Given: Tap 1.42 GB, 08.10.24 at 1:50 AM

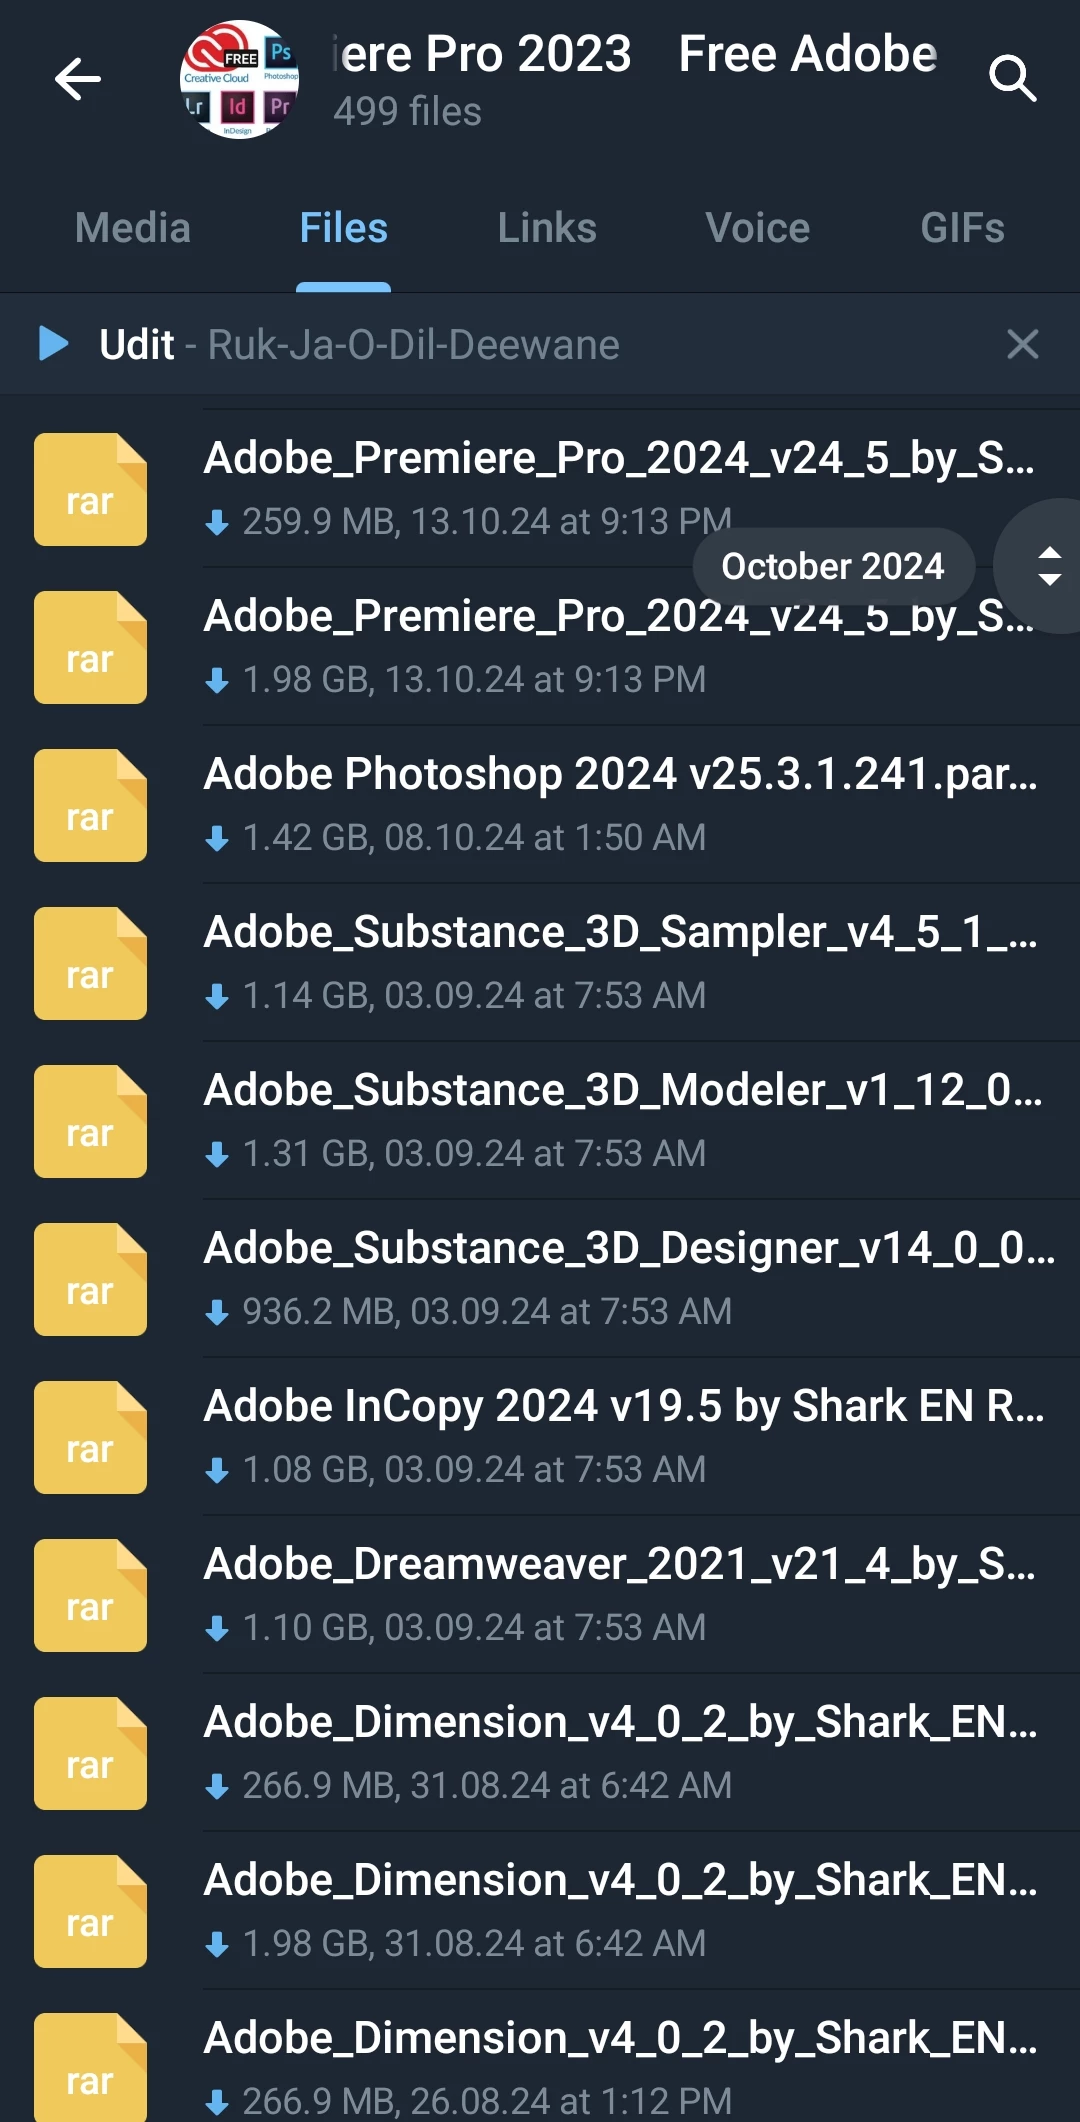Looking at the screenshot, I should click(x=475, y=838).
